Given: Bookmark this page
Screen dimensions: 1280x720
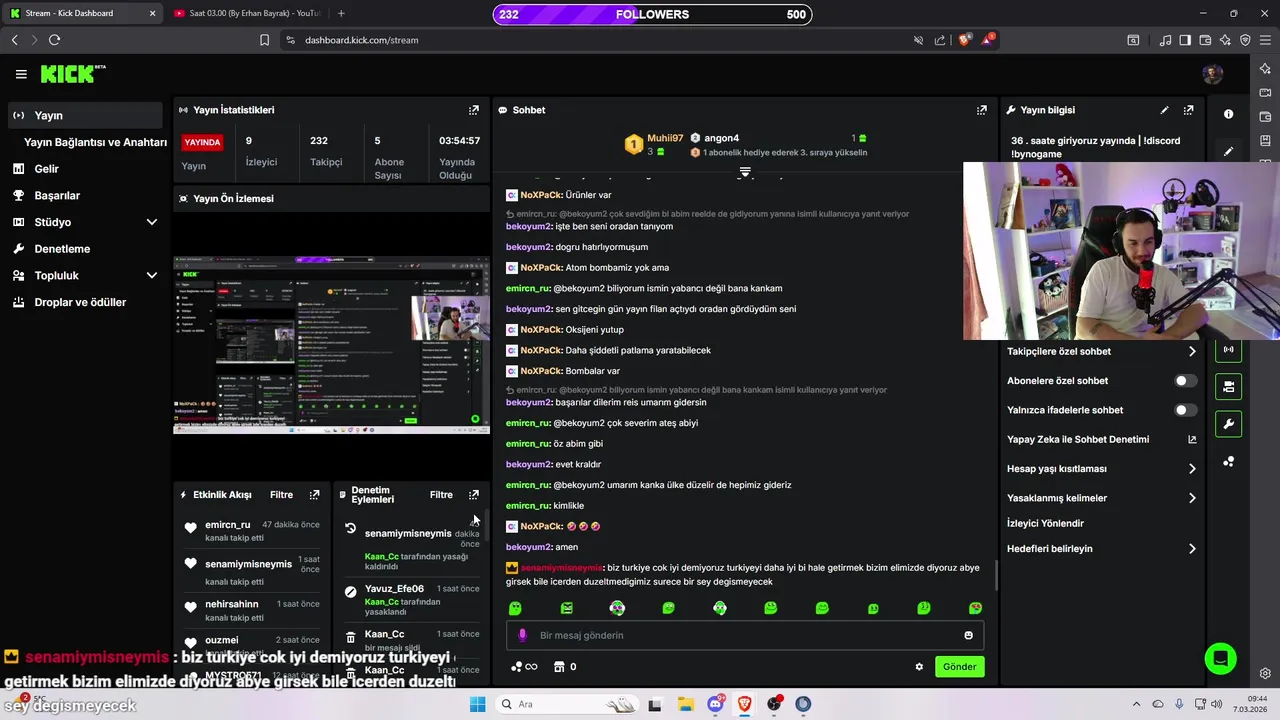Looking at the screenshot, I should pyautogui.click(x=264, y=40).
